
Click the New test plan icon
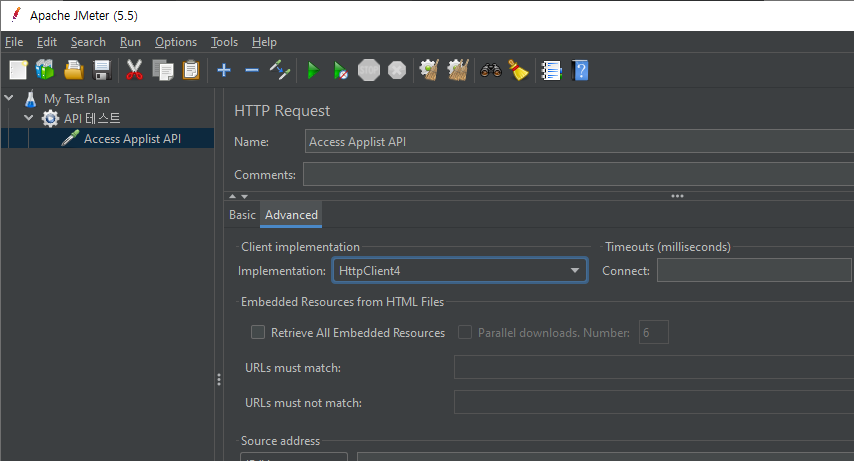point(18,70)
